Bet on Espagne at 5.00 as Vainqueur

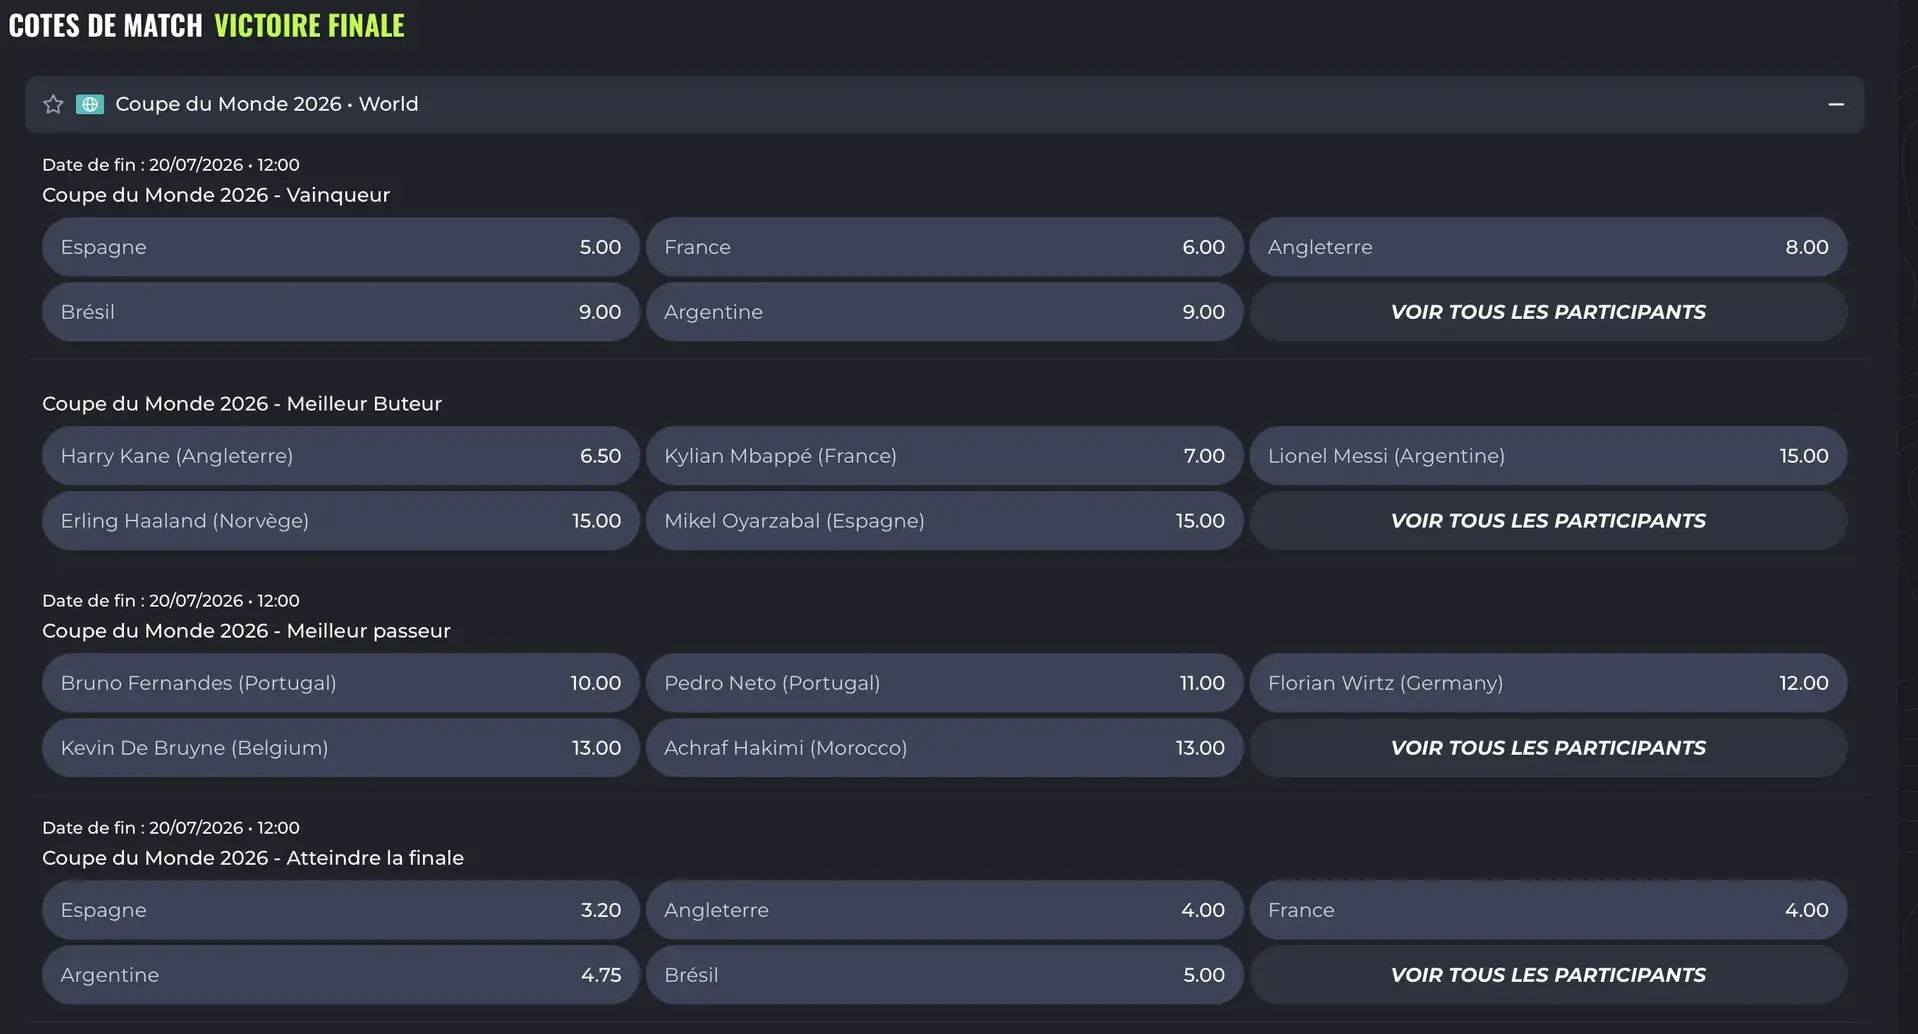tap(340, 247)
